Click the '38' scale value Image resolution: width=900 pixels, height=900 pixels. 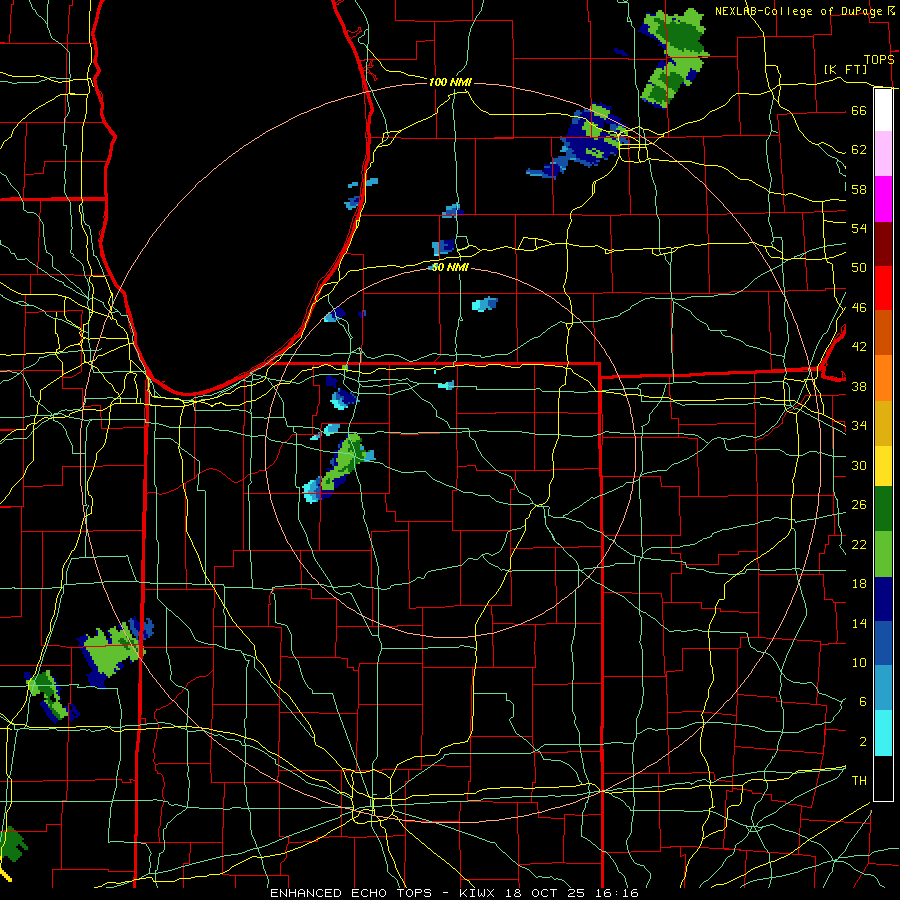tap(859, 386)
